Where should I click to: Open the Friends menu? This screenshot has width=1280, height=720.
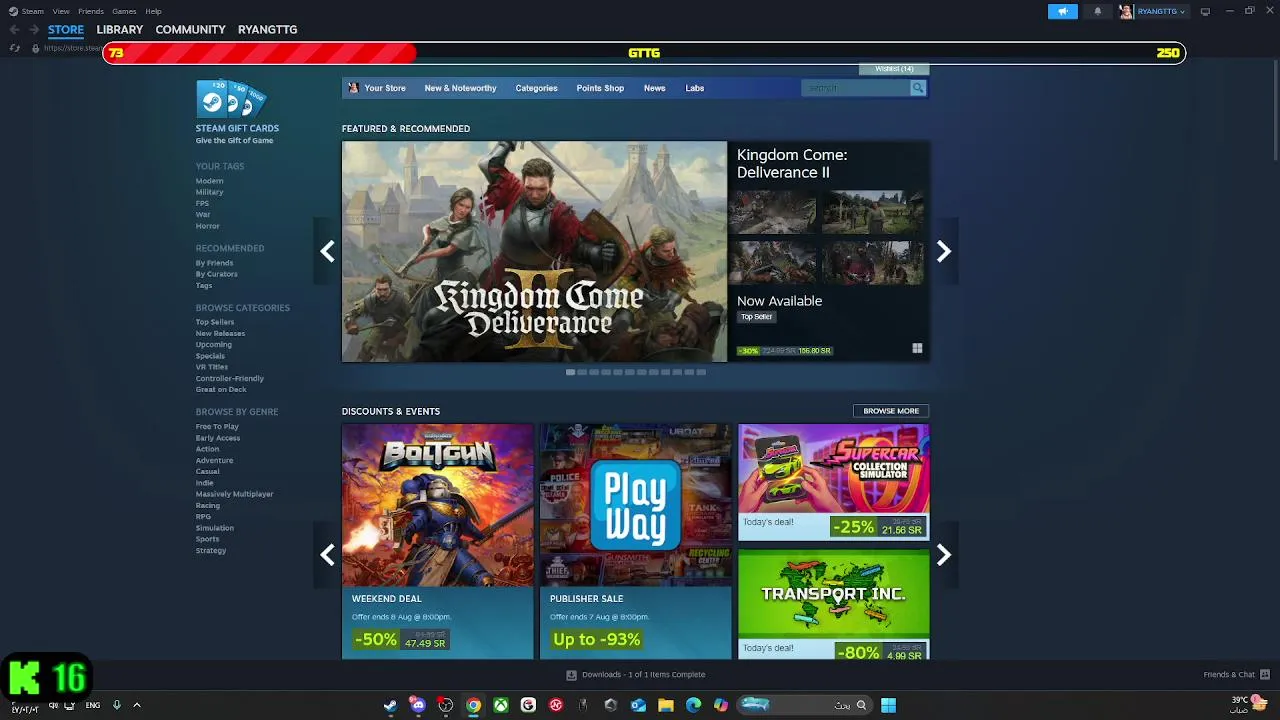click(91, 11)
